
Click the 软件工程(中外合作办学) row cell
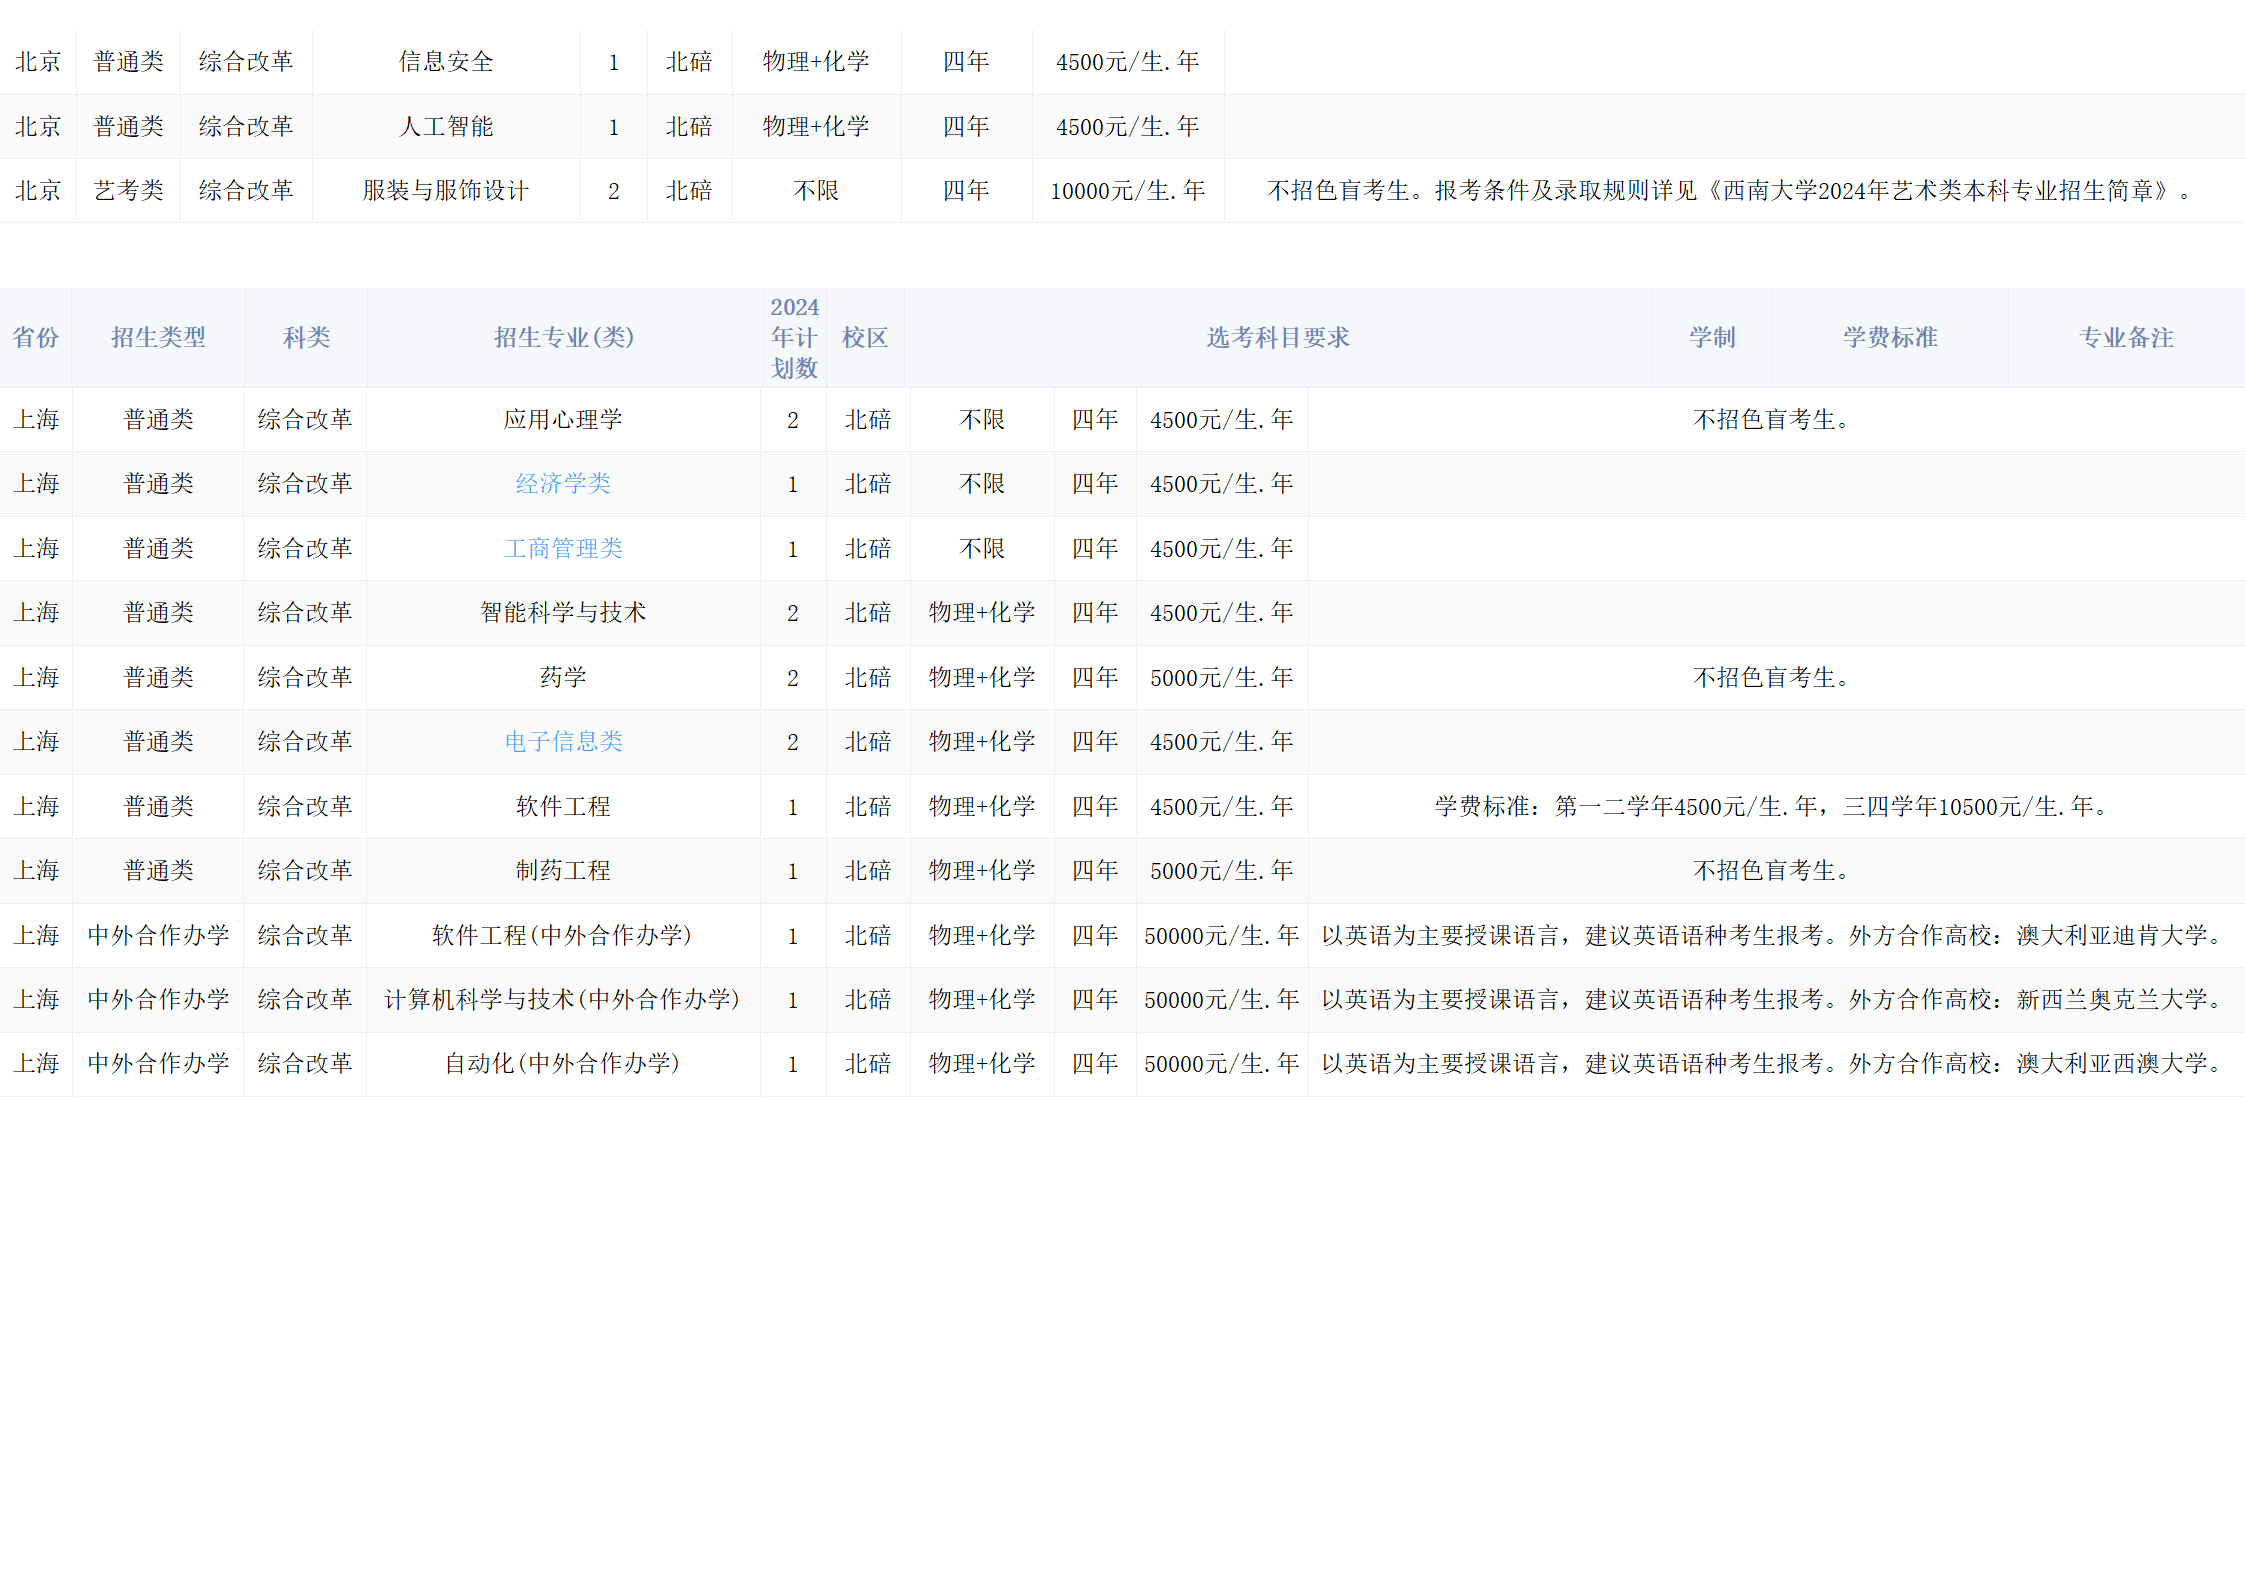[x=562, y=936]
